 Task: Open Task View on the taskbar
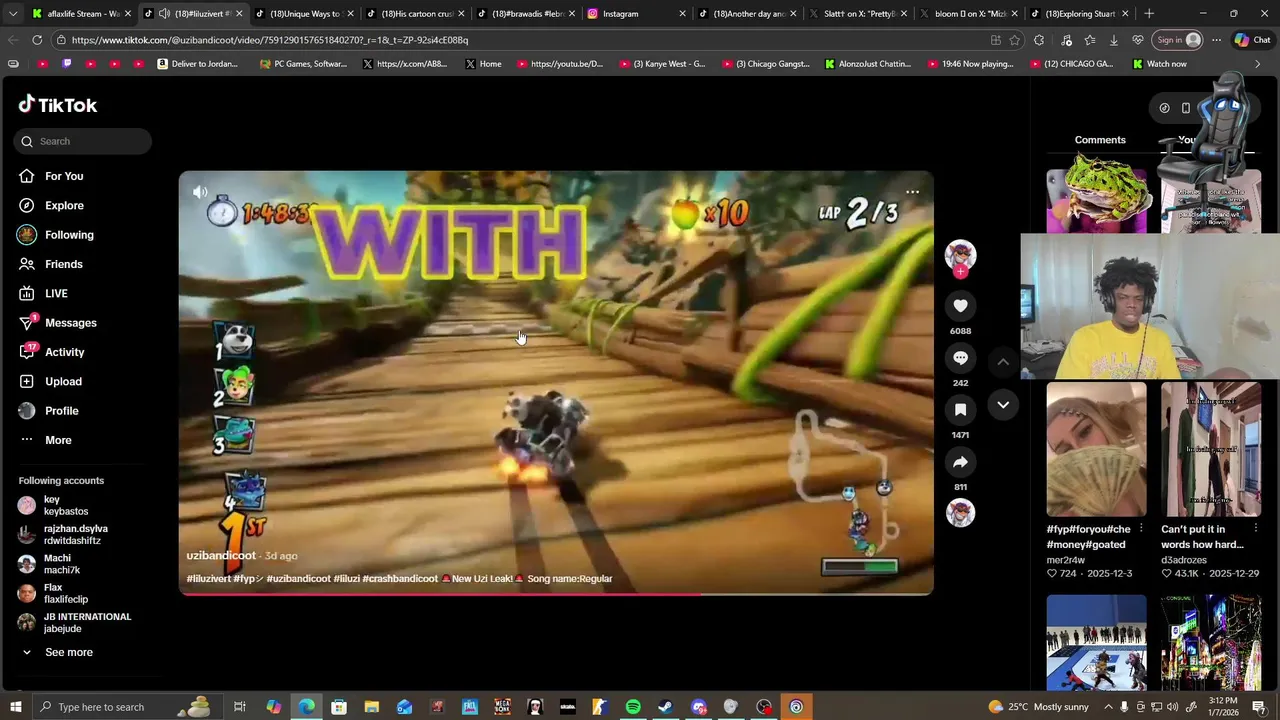pos(240,707)
